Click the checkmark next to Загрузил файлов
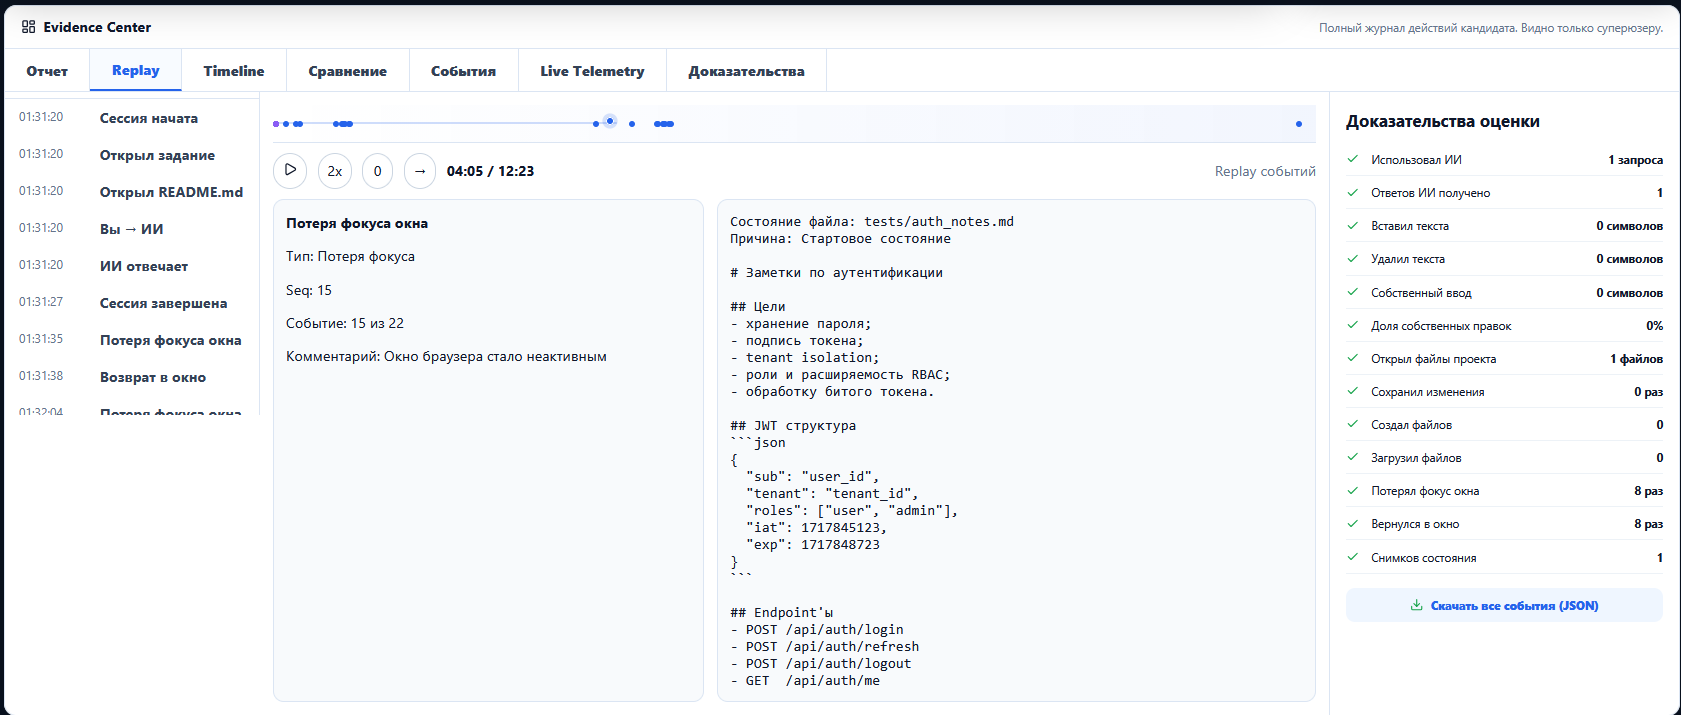 [1353, 457]
